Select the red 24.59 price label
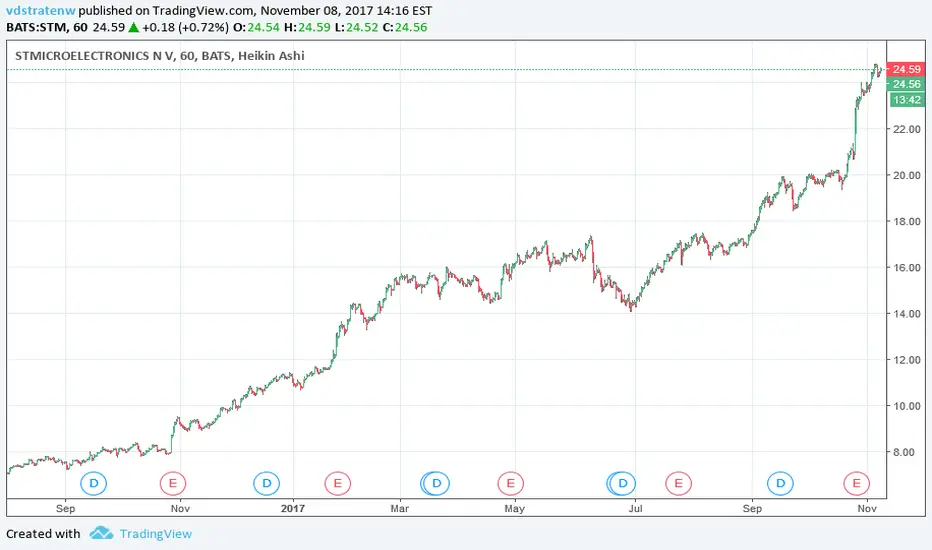The image size is (932, 550). point(906,70)
